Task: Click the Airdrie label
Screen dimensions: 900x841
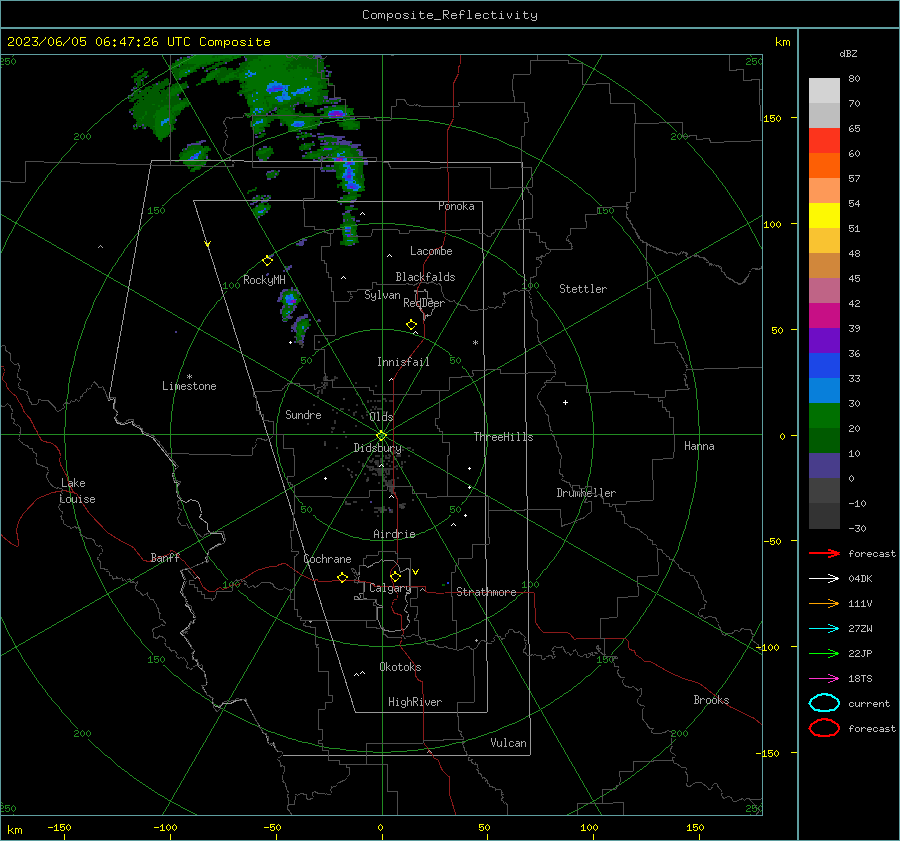Action: coord(394,534)
